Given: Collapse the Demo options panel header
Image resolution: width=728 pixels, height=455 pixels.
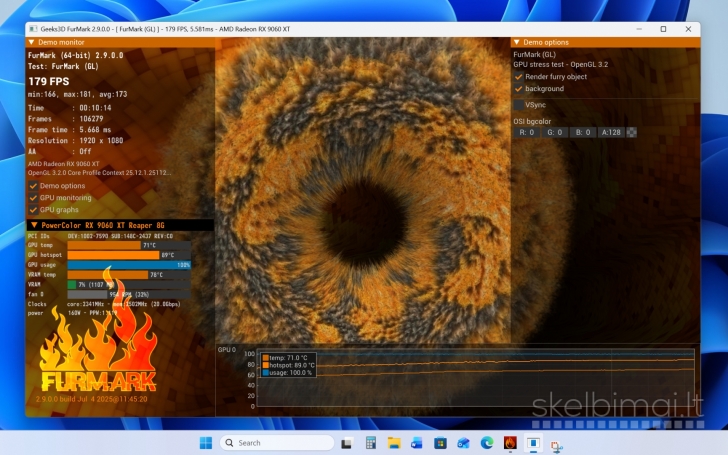Looking at the screenshot, I should [x=517, y=42].
